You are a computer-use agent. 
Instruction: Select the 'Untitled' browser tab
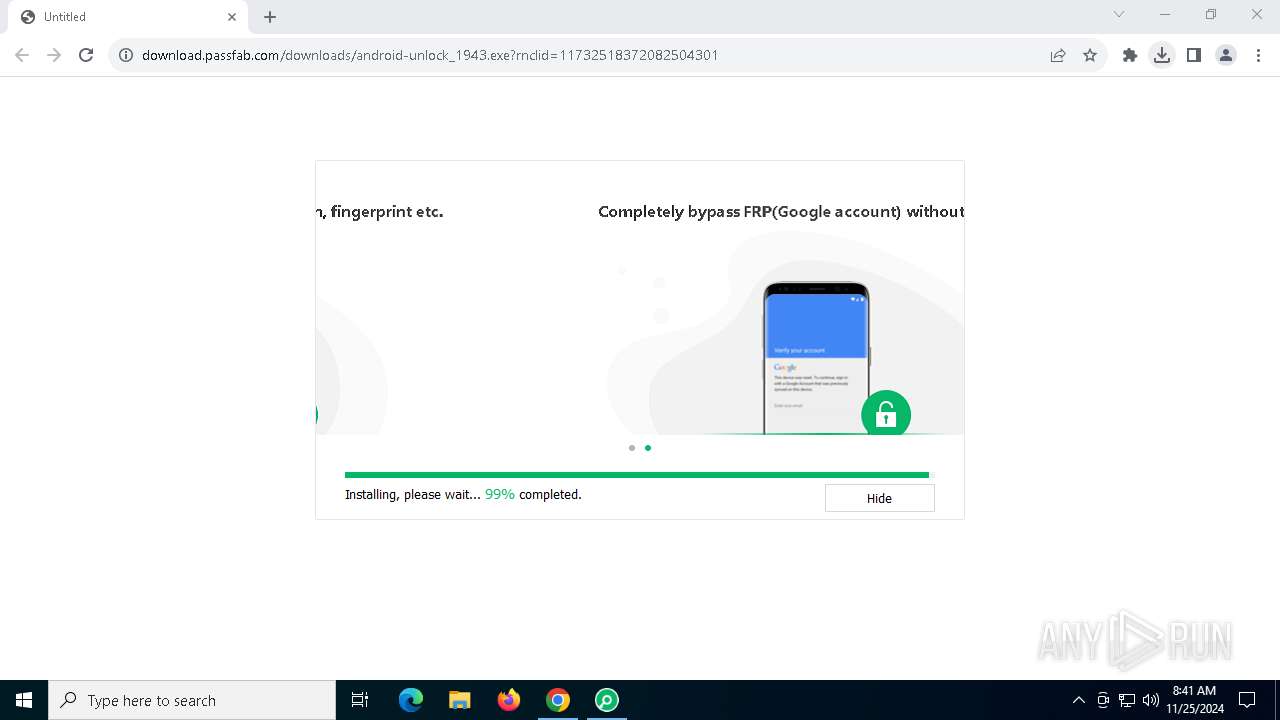point(128,17)
